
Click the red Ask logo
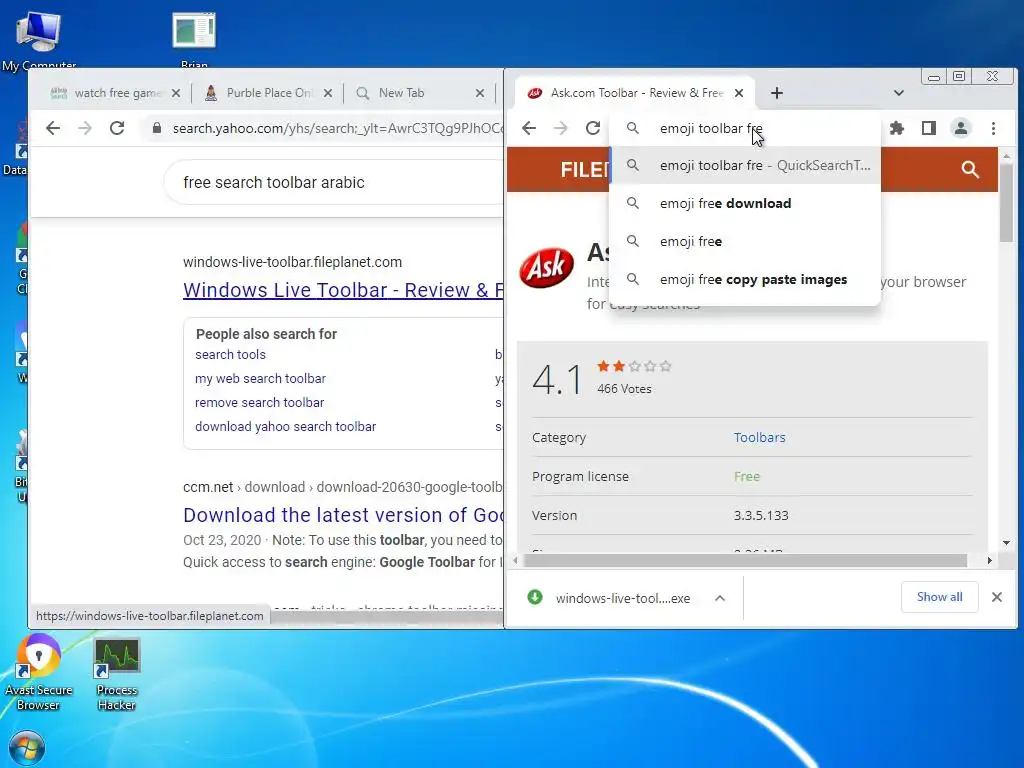[547, 267]
